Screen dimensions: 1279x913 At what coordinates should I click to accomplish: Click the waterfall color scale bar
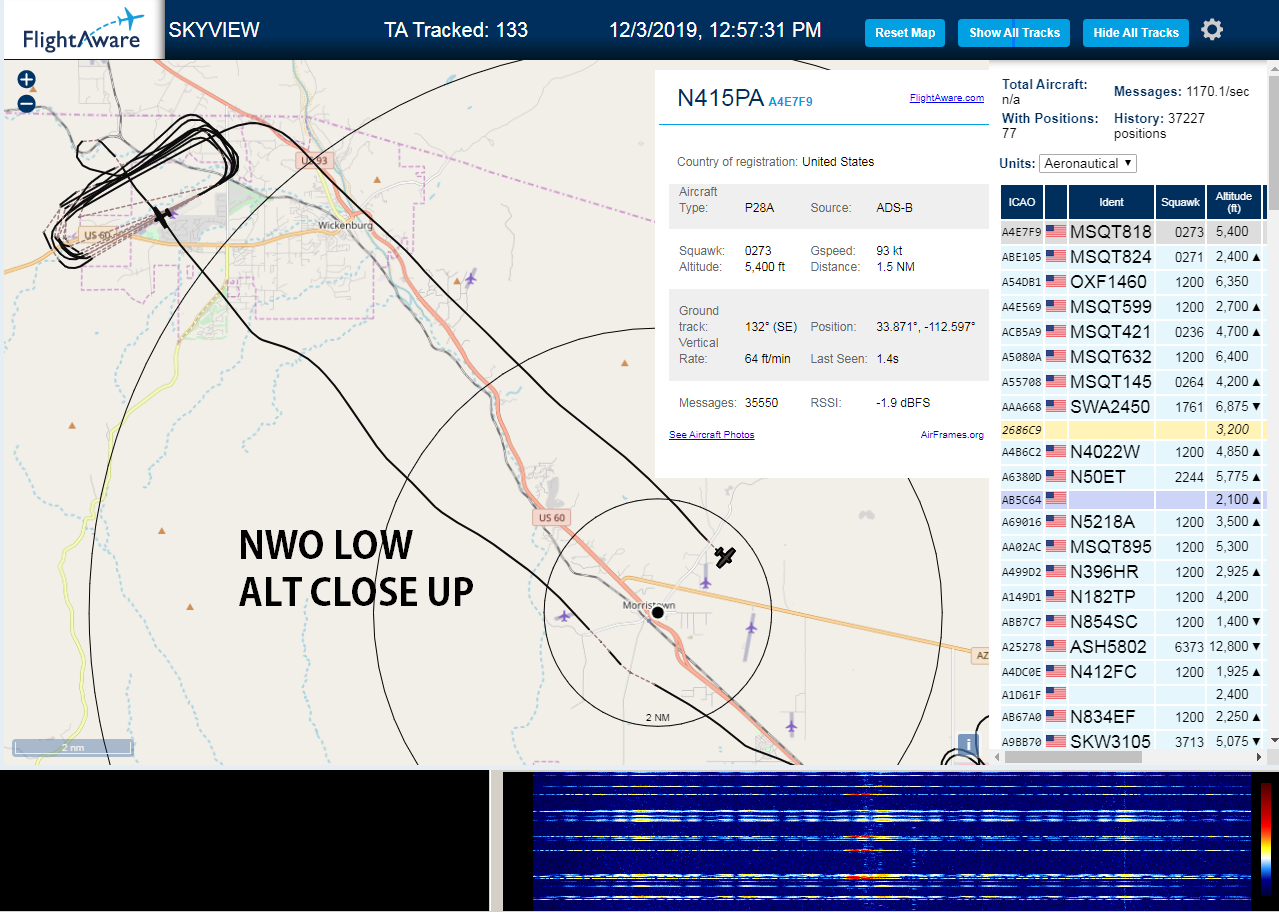tap(1265, 839)
